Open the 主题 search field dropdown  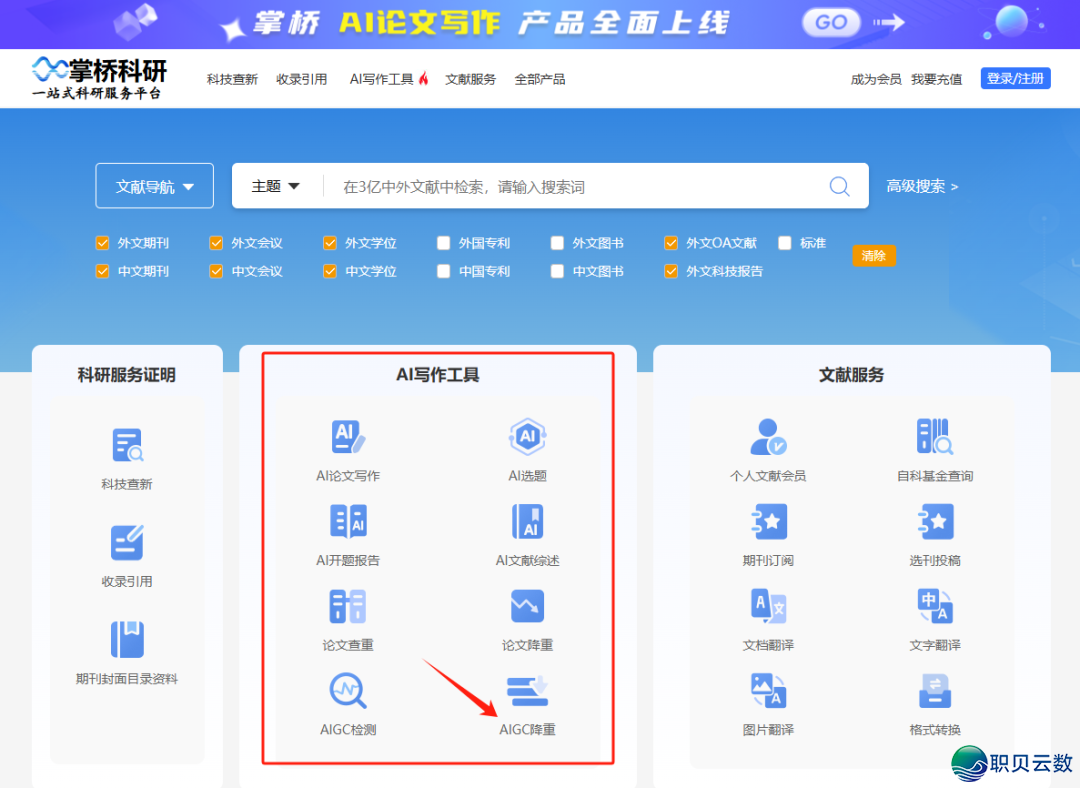(276, 187)
